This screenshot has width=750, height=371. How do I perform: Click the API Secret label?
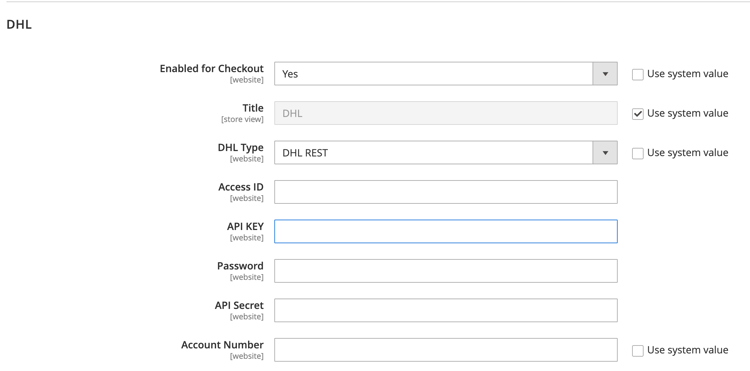(239, 305)
